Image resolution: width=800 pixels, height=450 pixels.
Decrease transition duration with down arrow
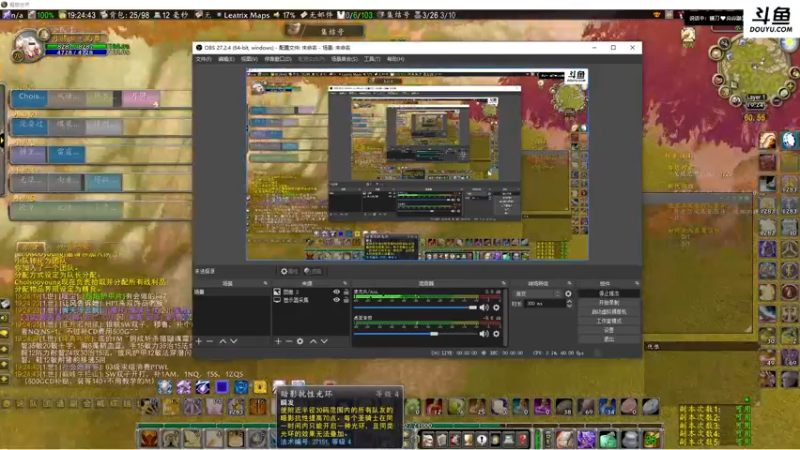click(x=569, y=306)
